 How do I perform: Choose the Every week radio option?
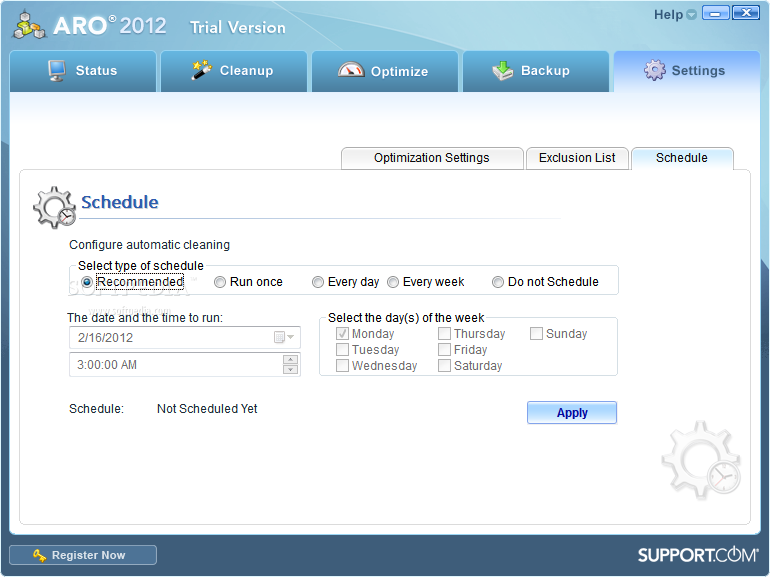pyautogui.click(x=393, y=282)
